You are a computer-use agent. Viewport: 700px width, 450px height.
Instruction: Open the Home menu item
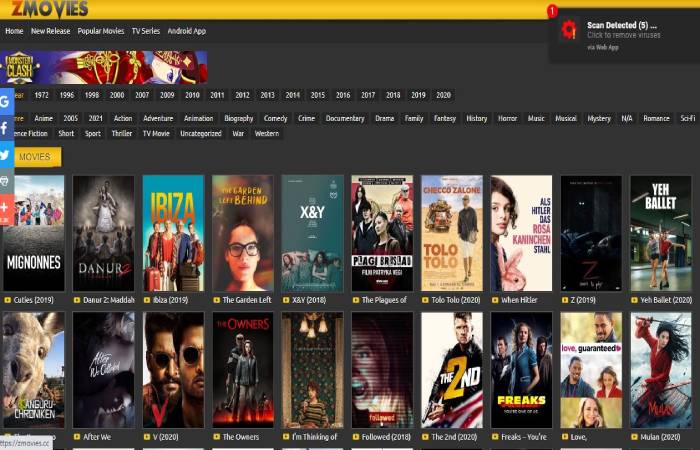[x=14, y=31]
